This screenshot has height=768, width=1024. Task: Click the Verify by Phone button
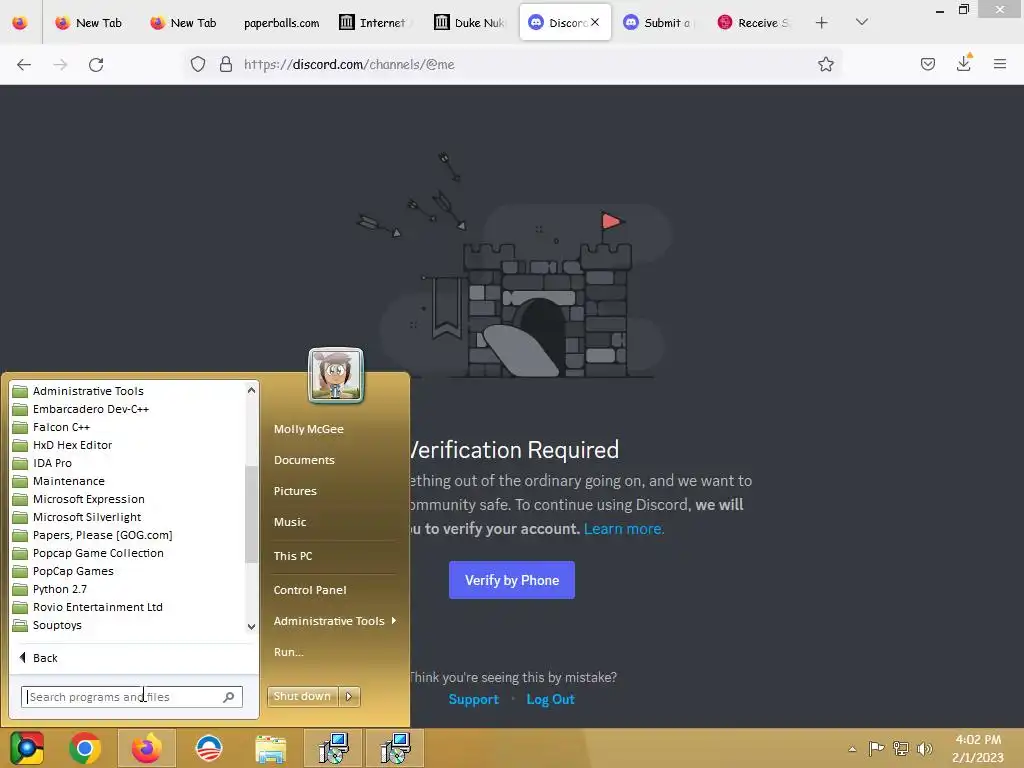(511, 580)
